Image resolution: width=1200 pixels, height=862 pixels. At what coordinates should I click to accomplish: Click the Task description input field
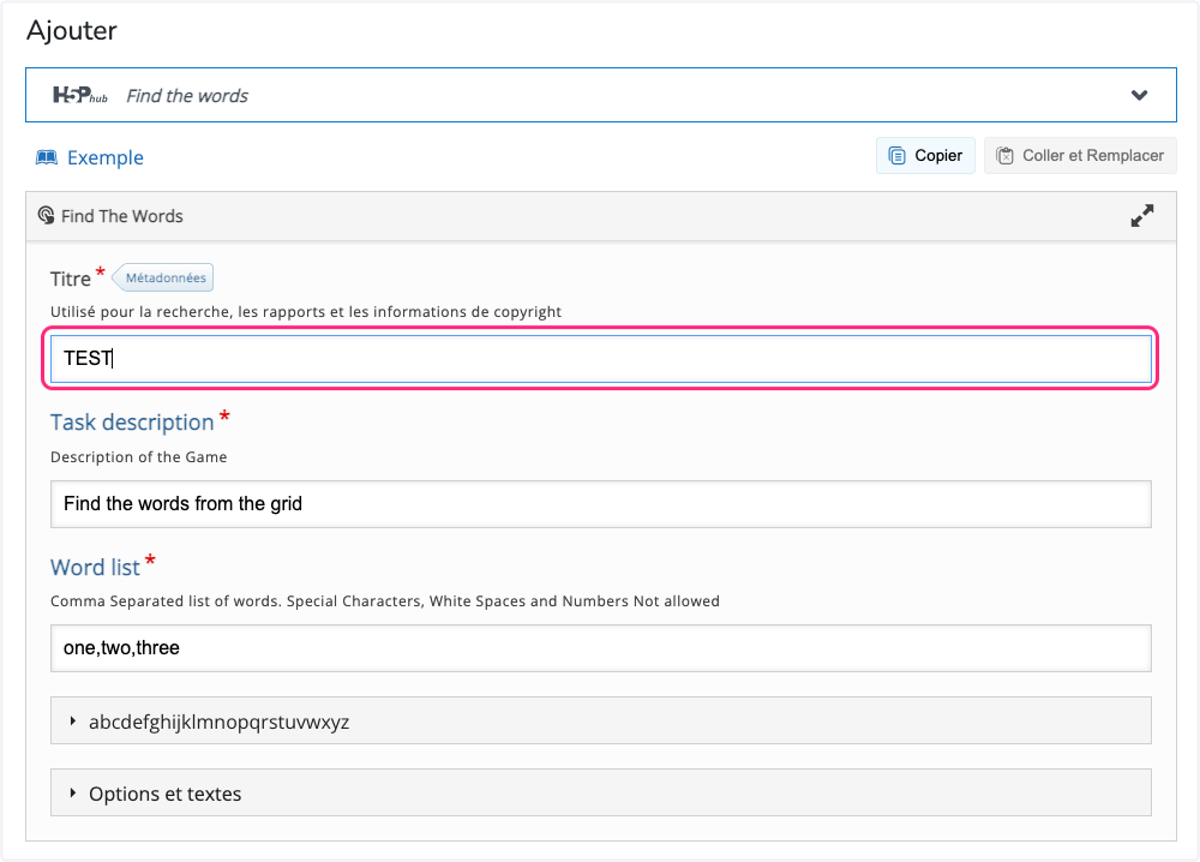tap(600, 504)
